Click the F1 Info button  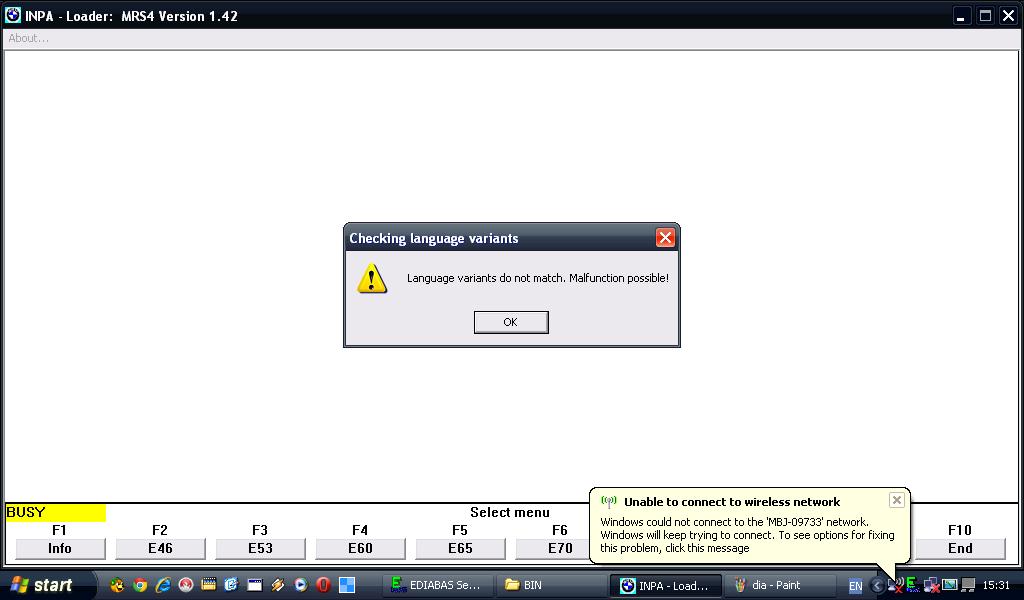(59, 548)
